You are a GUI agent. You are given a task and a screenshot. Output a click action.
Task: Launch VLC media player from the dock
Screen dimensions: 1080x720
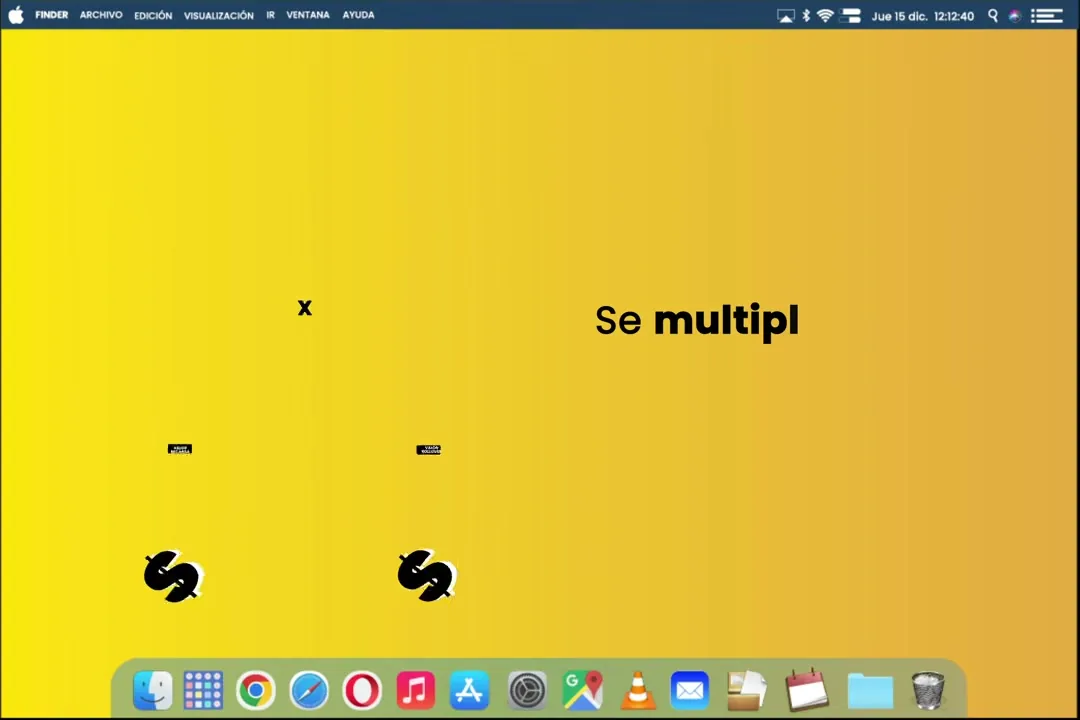click(638, 690)
